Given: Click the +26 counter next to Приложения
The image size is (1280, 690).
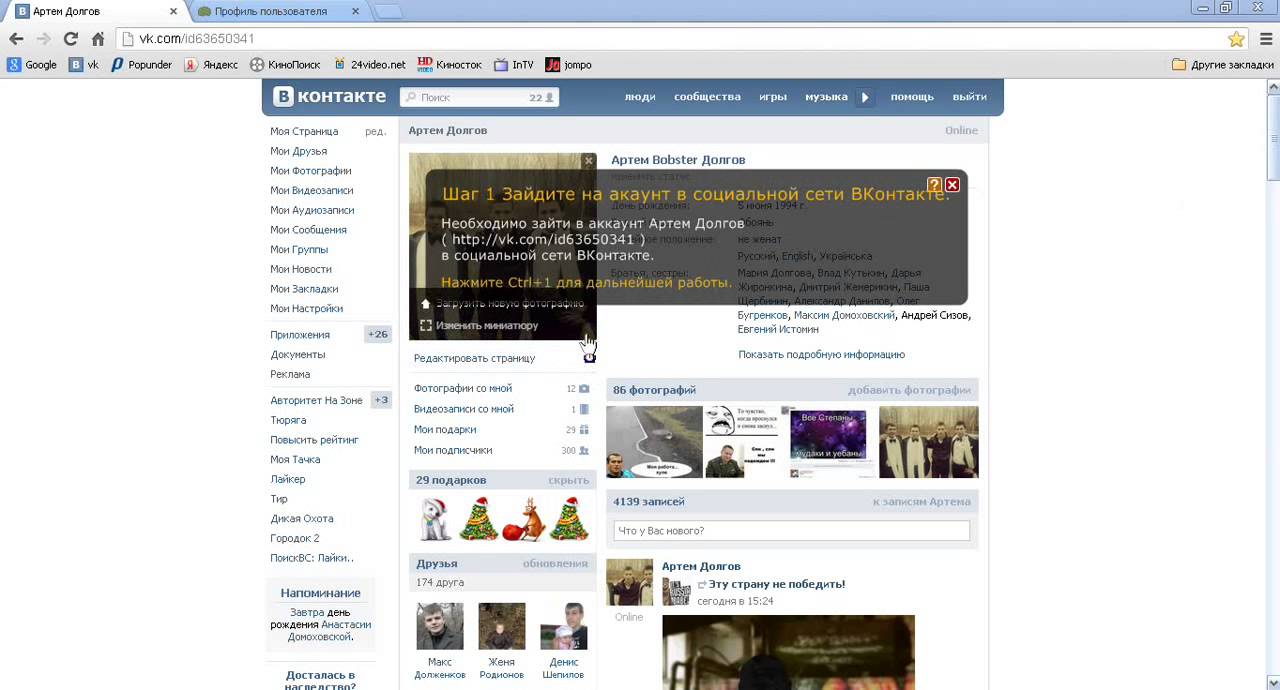Looking at the screenshot, I should (378, 335).
